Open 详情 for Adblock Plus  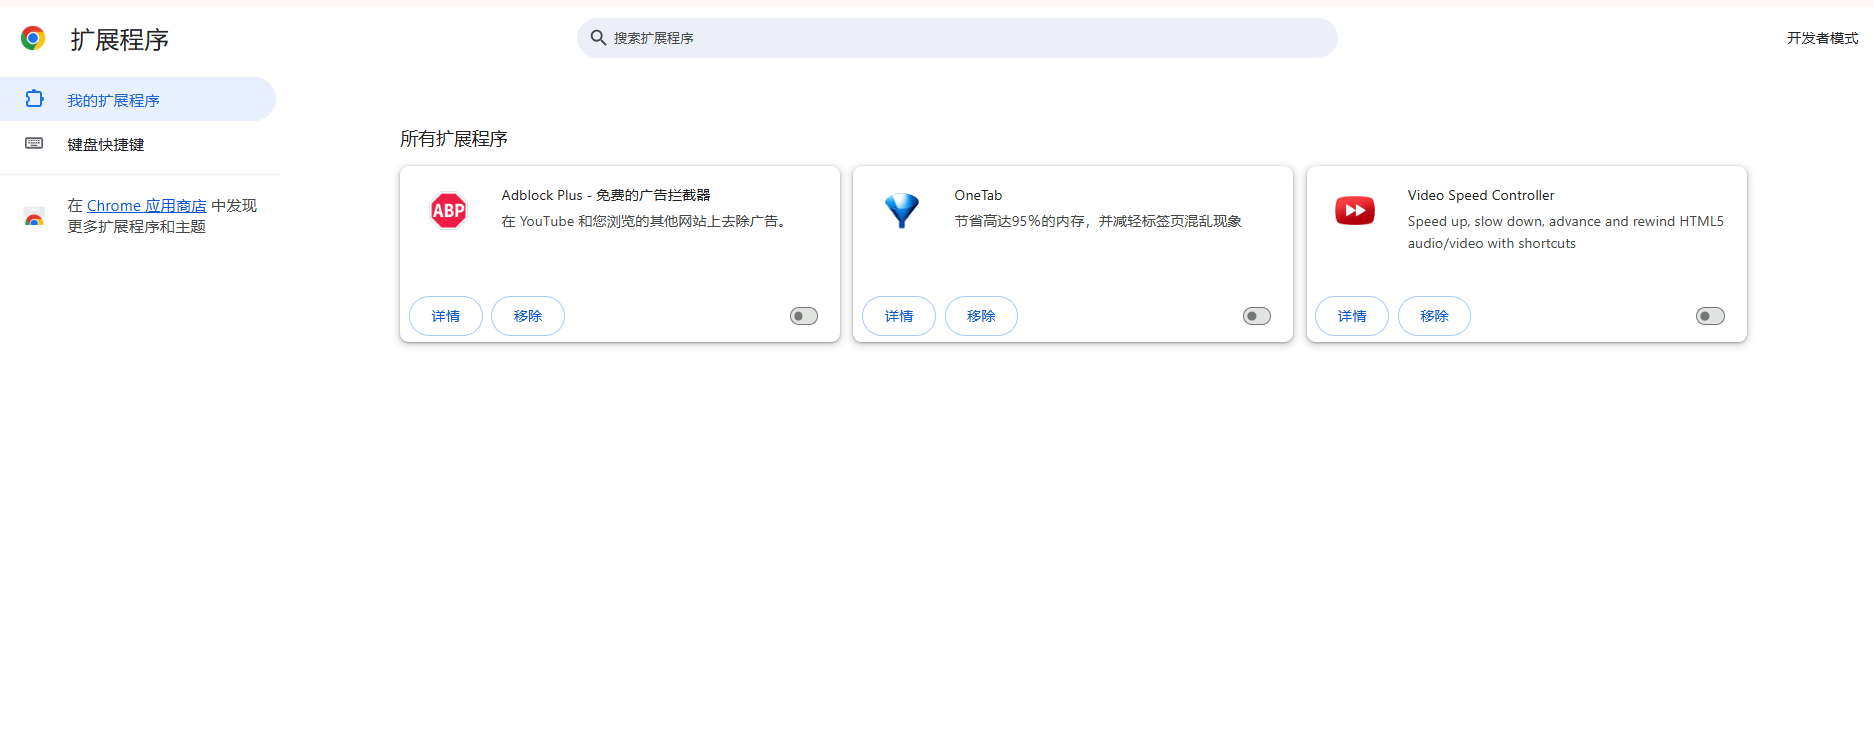[446, 316]
